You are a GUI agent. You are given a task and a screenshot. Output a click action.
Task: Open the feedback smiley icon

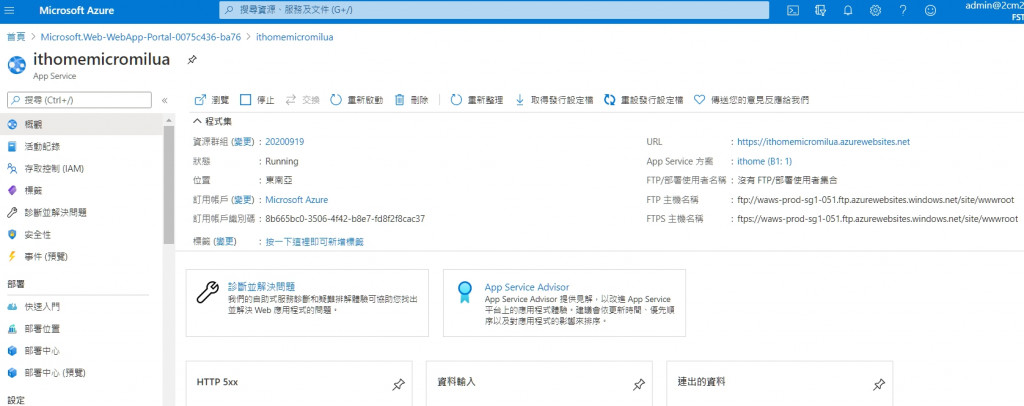click(x=930, y=10)
